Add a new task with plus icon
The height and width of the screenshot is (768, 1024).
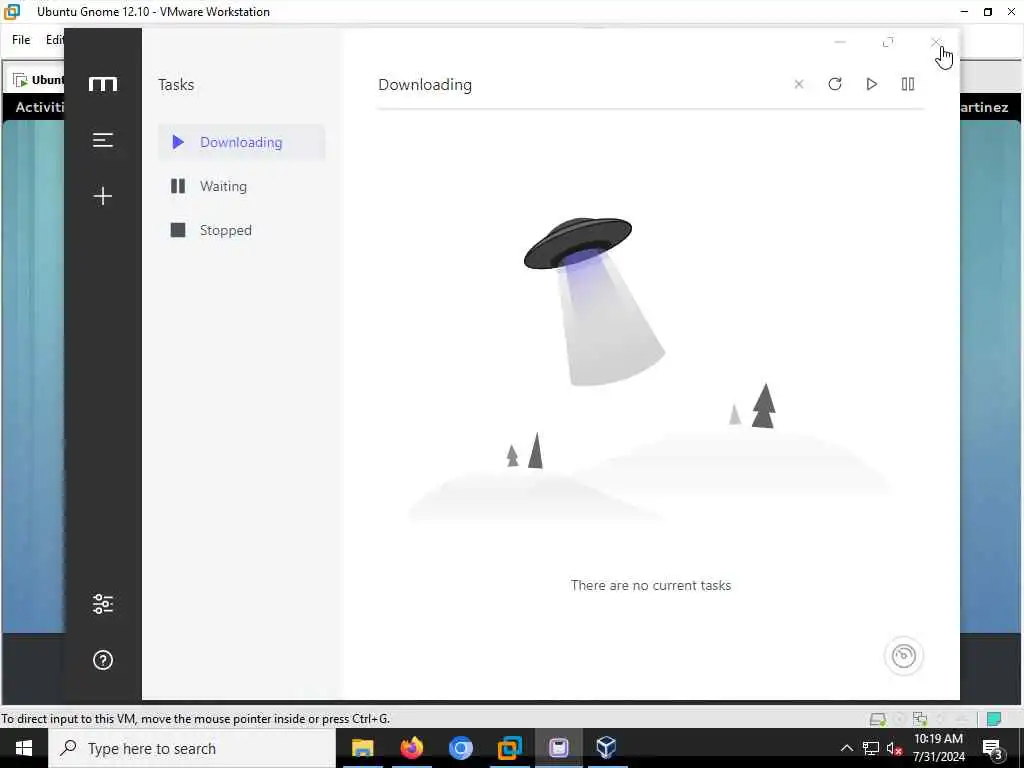click(x=103, y=196)
